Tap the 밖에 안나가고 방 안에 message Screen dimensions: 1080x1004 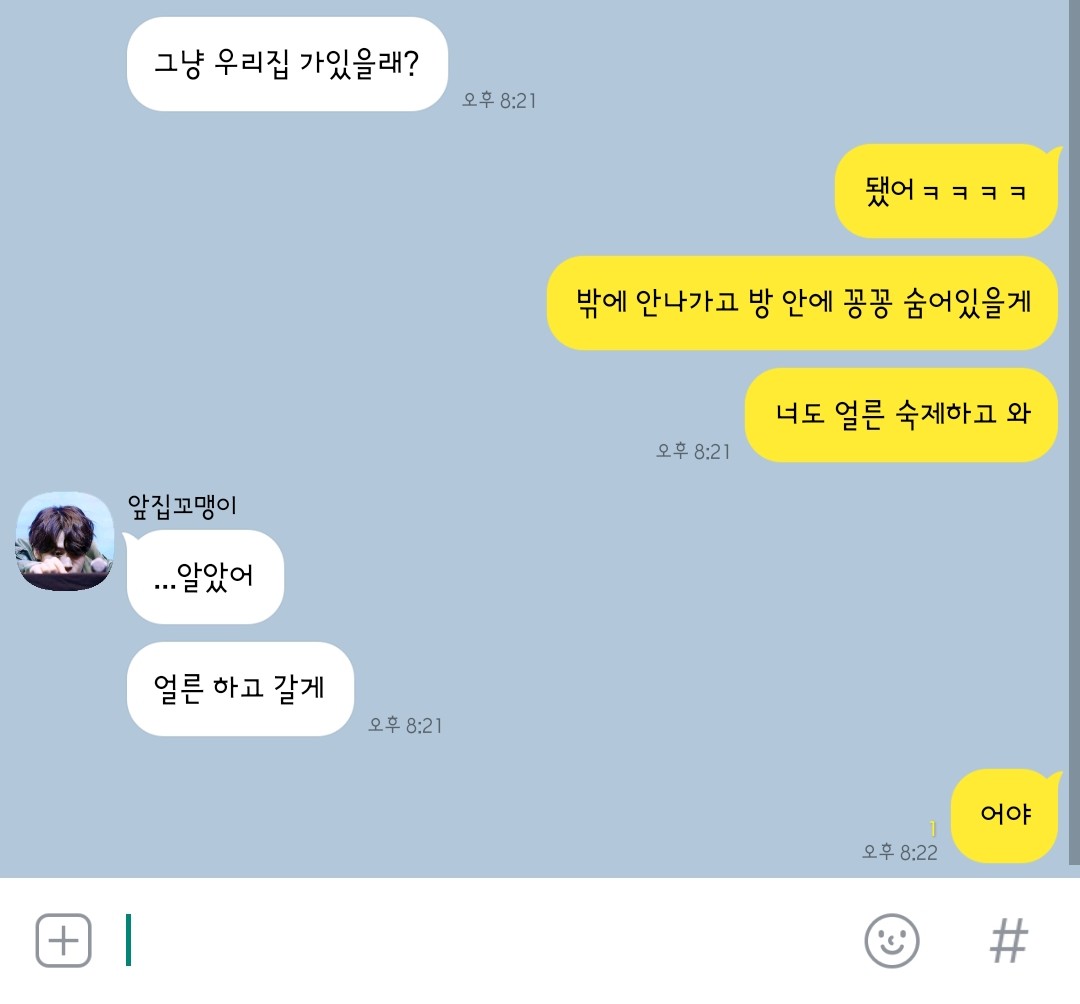coord(802,303)
